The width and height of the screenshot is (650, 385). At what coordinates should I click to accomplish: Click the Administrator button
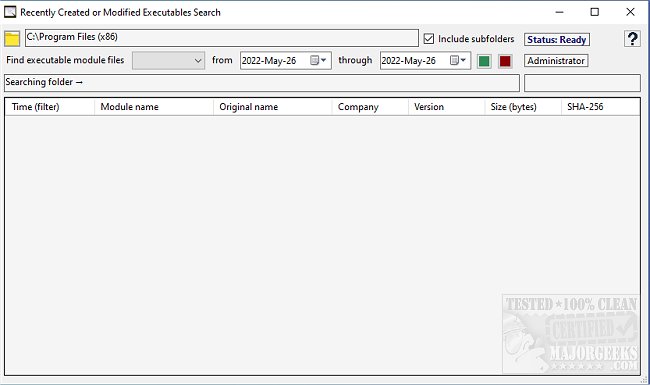(x=556, y=61)
